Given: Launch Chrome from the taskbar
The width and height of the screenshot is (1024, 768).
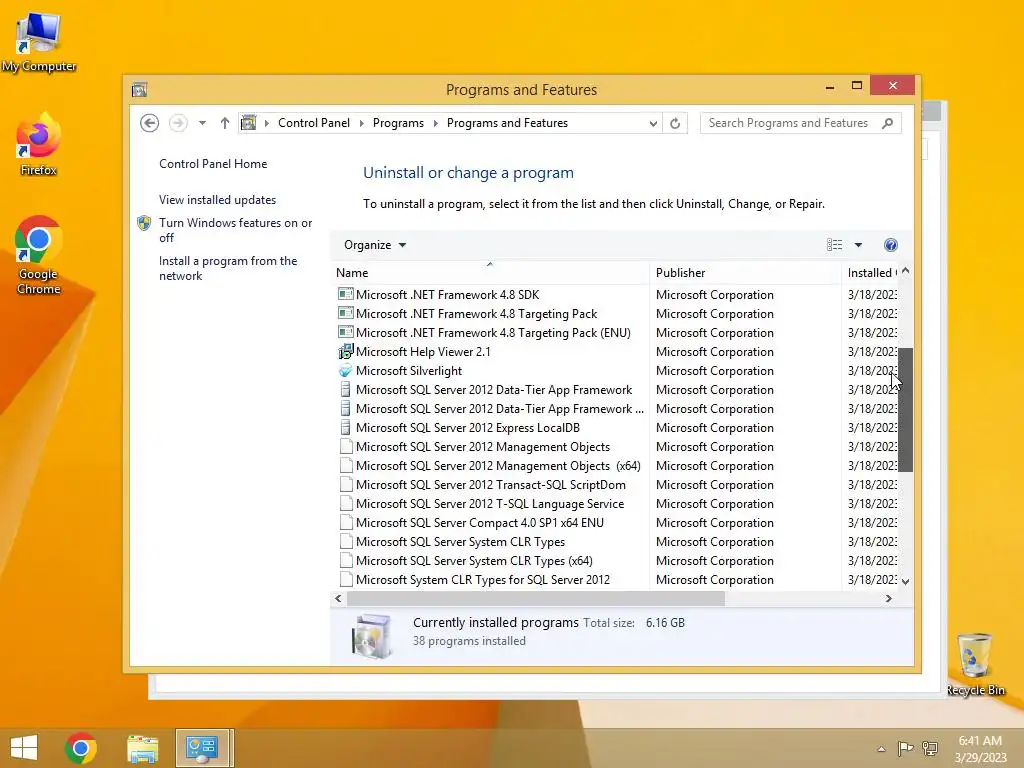Looking at the screenshot, I should (x=81, y=748).
